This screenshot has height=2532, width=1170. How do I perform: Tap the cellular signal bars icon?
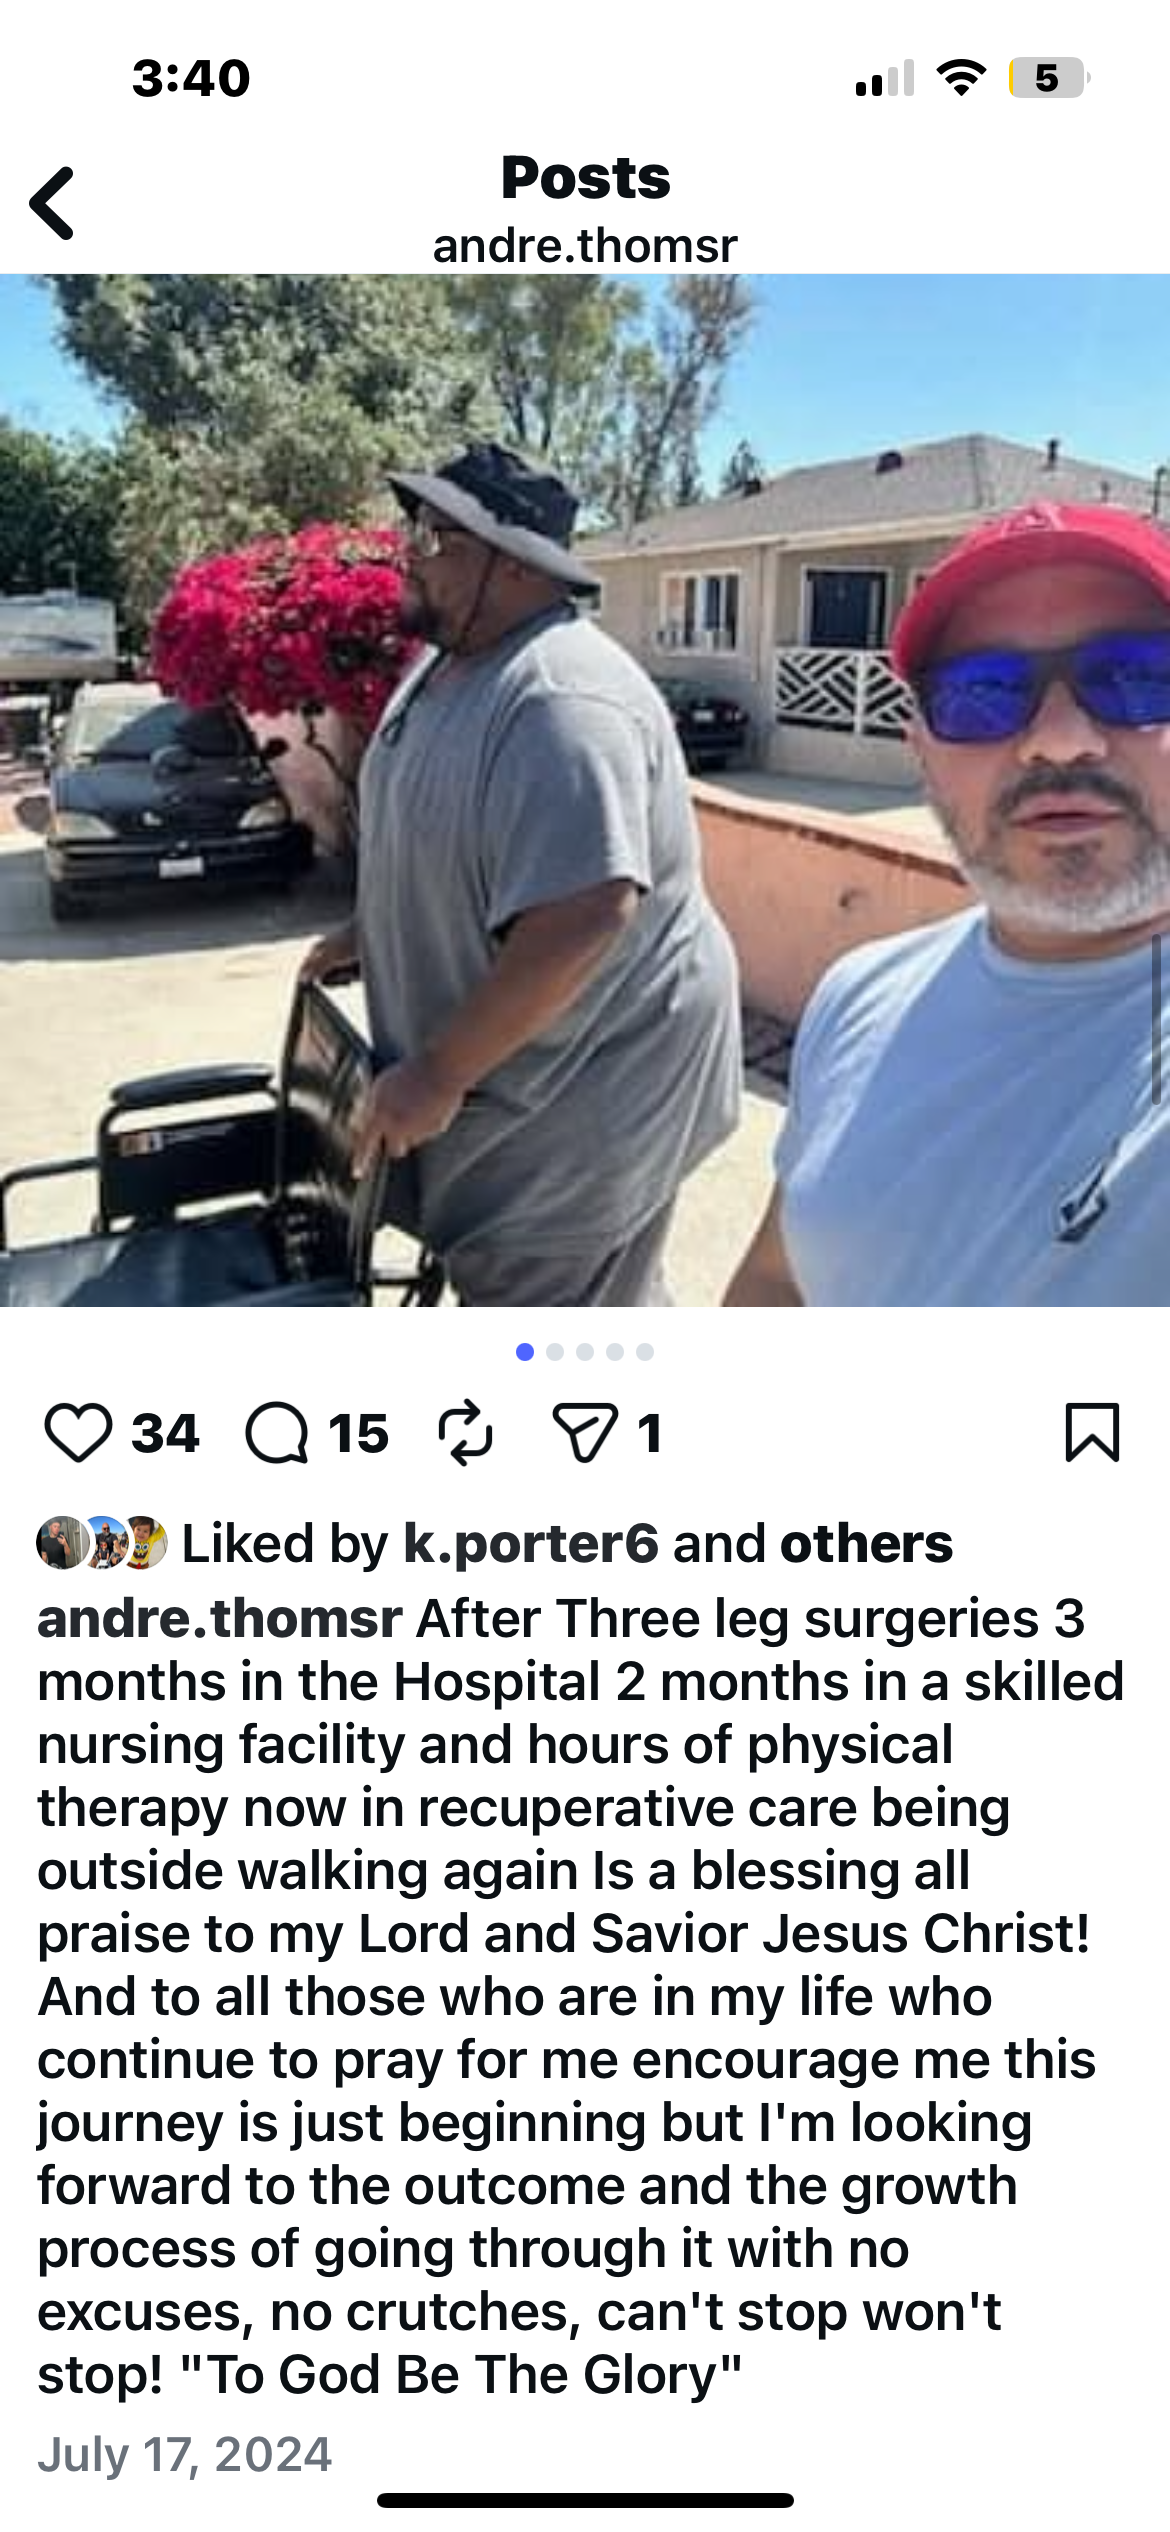coord(885,78)
